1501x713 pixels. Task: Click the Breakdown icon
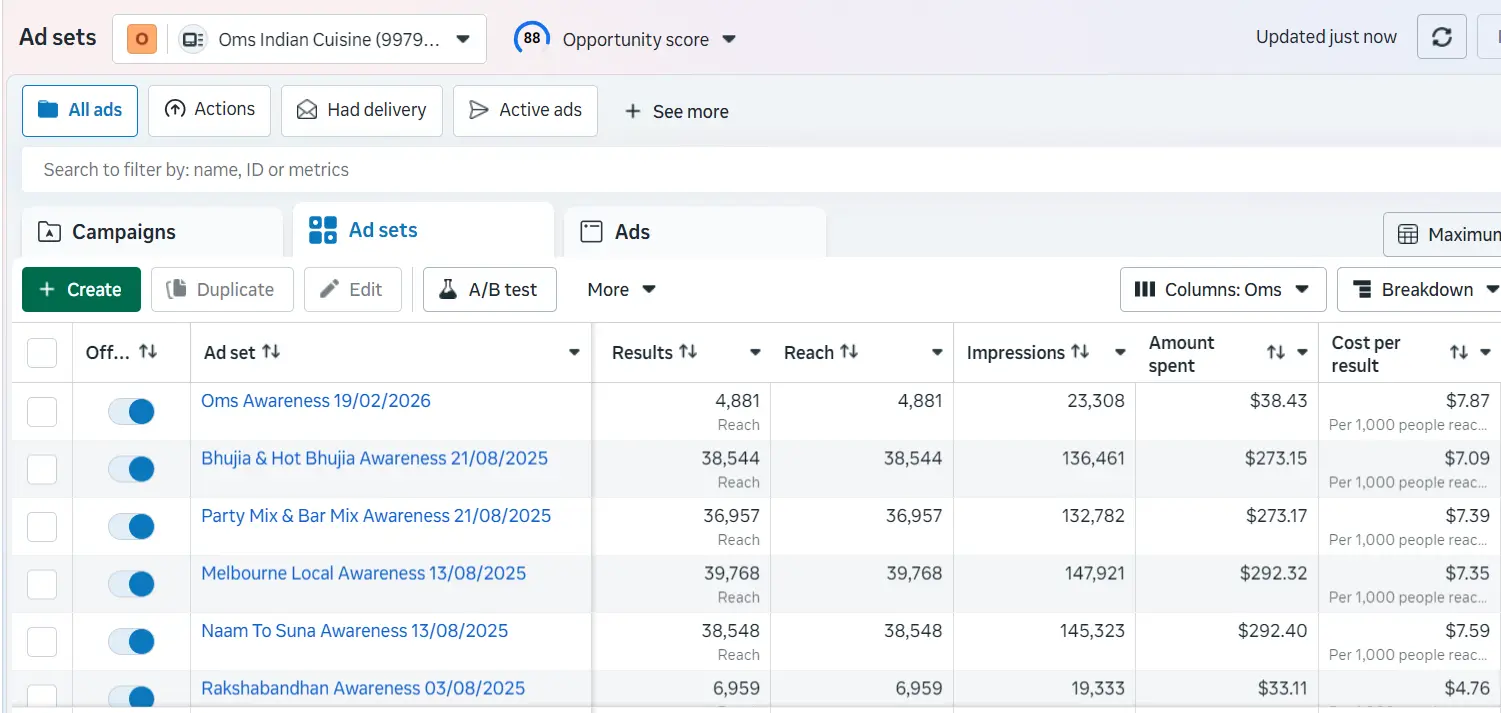(x=1364, y=289)
